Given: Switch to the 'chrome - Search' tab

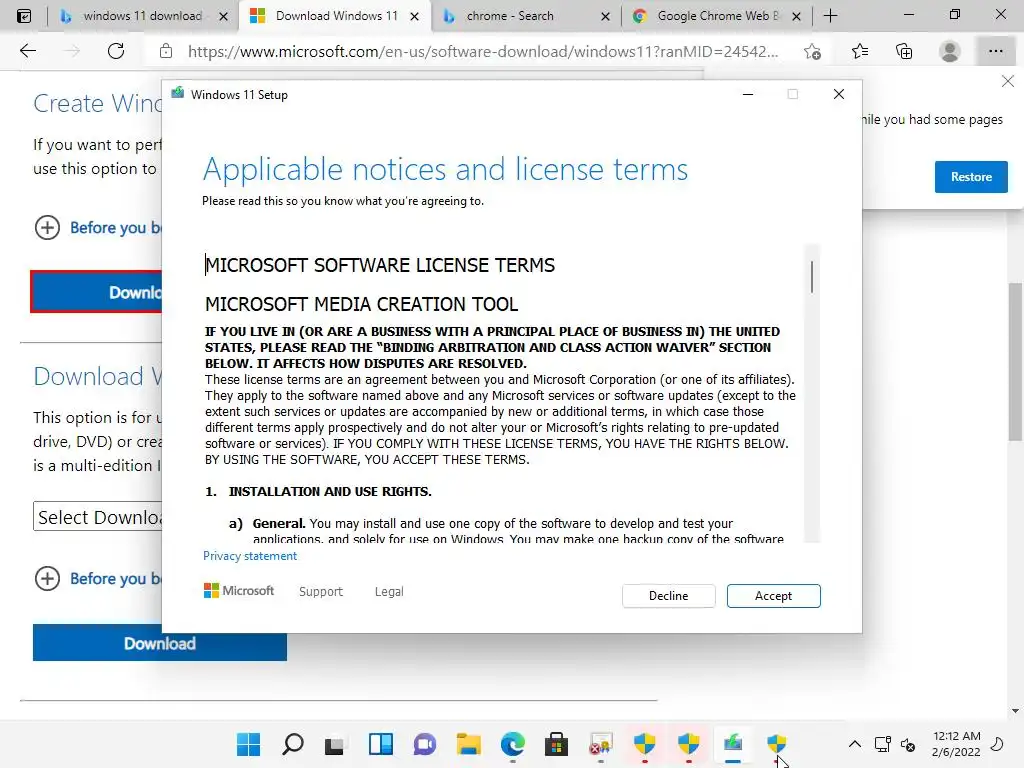Looking at the screenshot, I should 510,16.
